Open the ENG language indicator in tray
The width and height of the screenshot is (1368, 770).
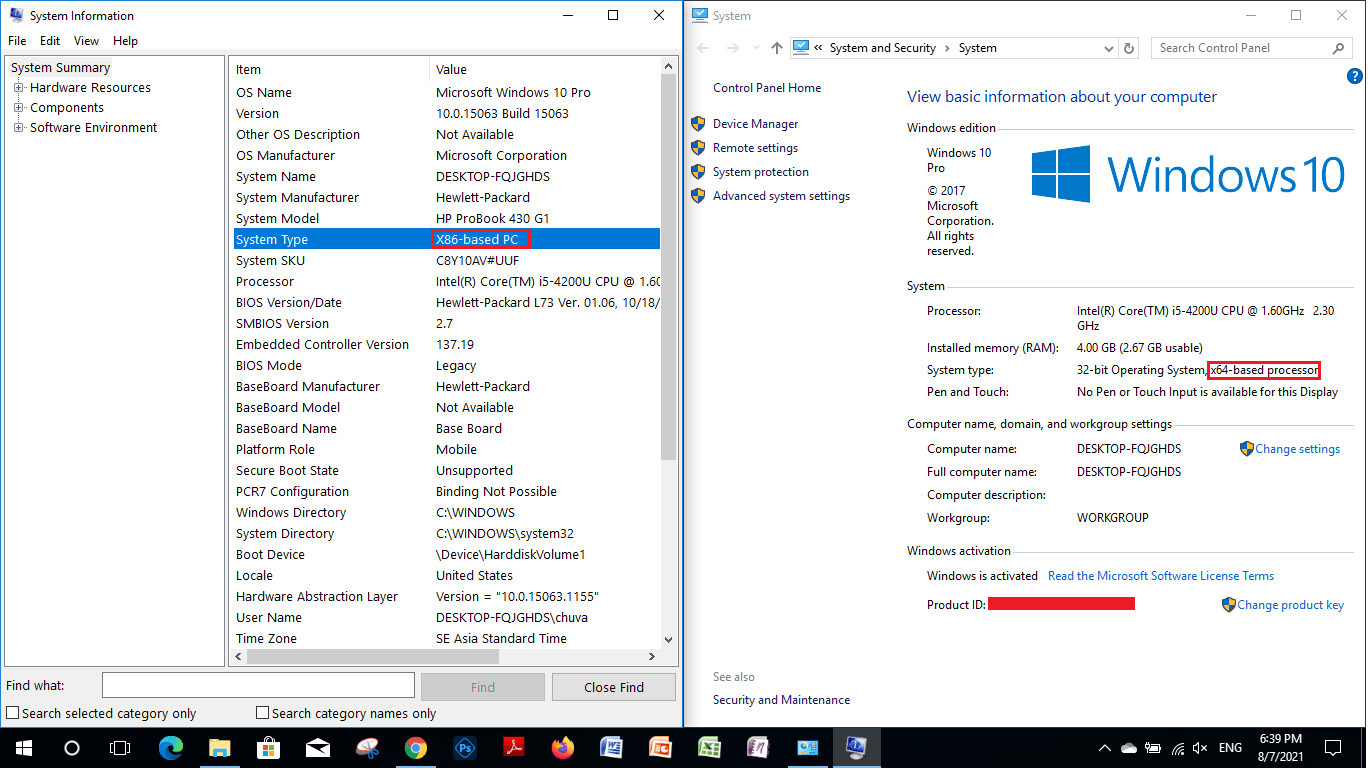coord(1229,748)
